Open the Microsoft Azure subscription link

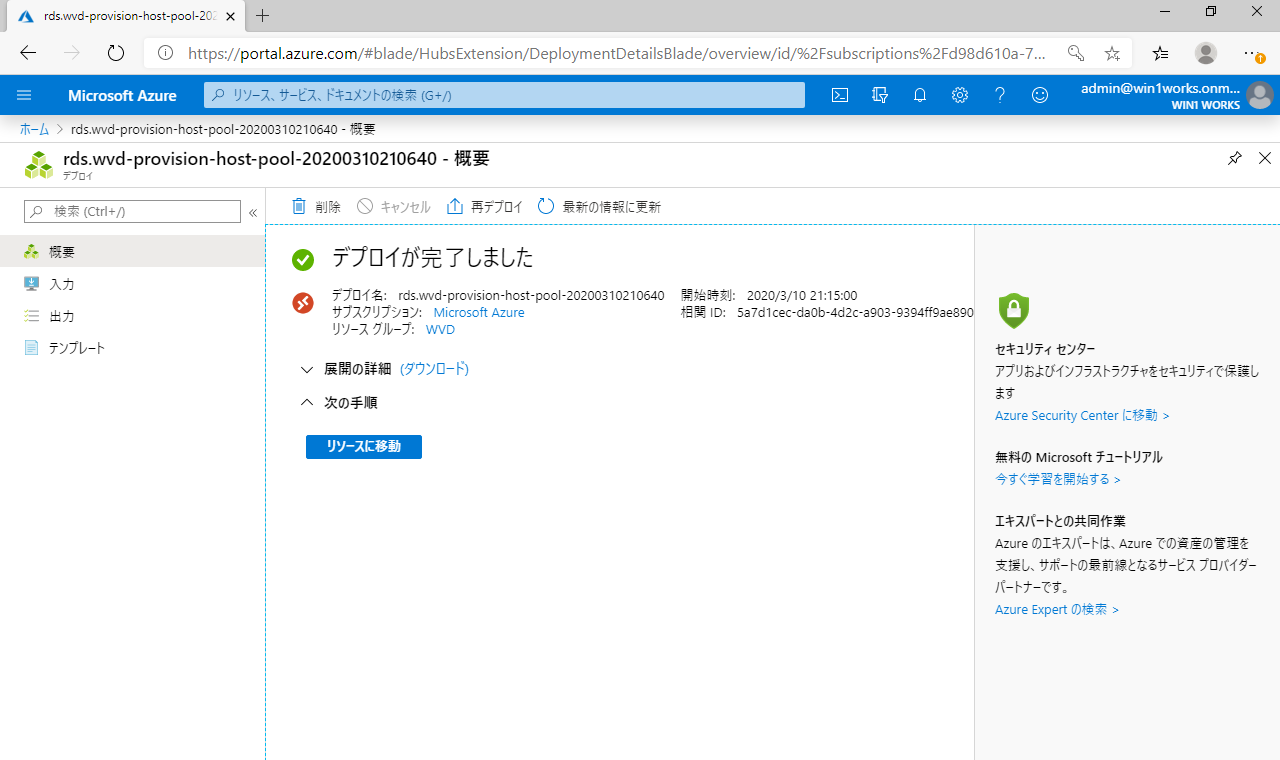(x=479, y=313)
